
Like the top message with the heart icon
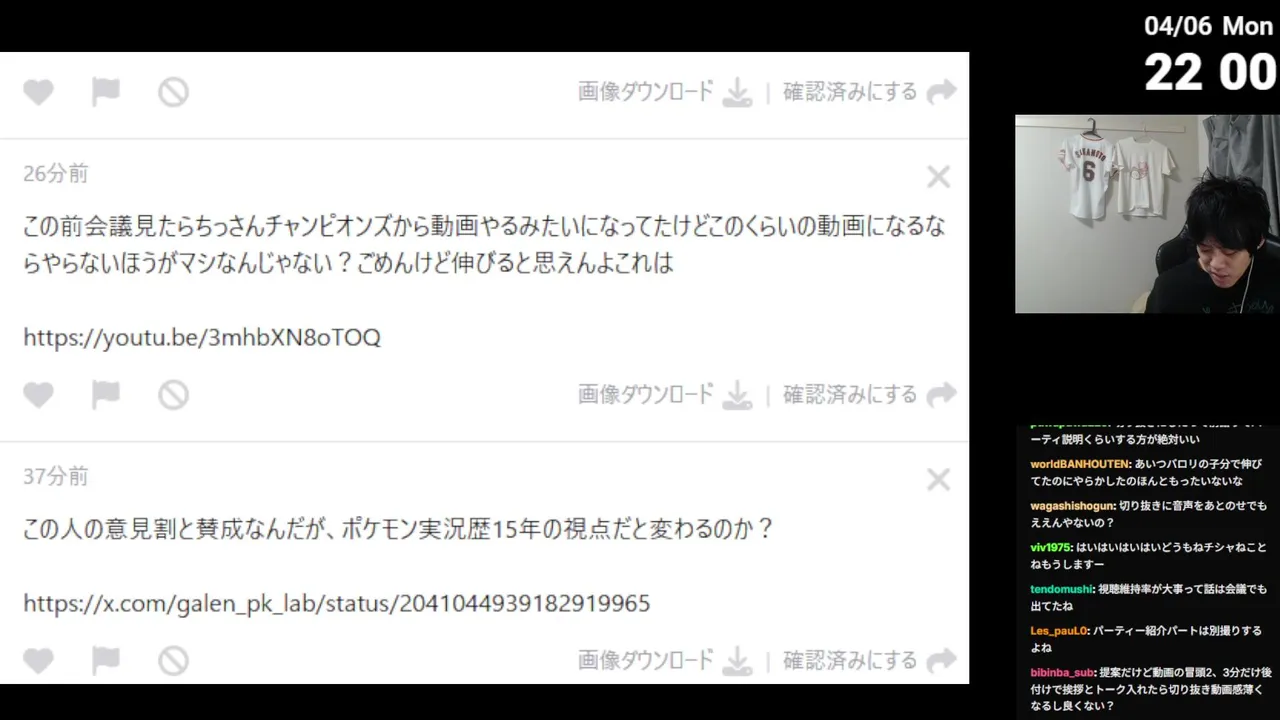38,92
